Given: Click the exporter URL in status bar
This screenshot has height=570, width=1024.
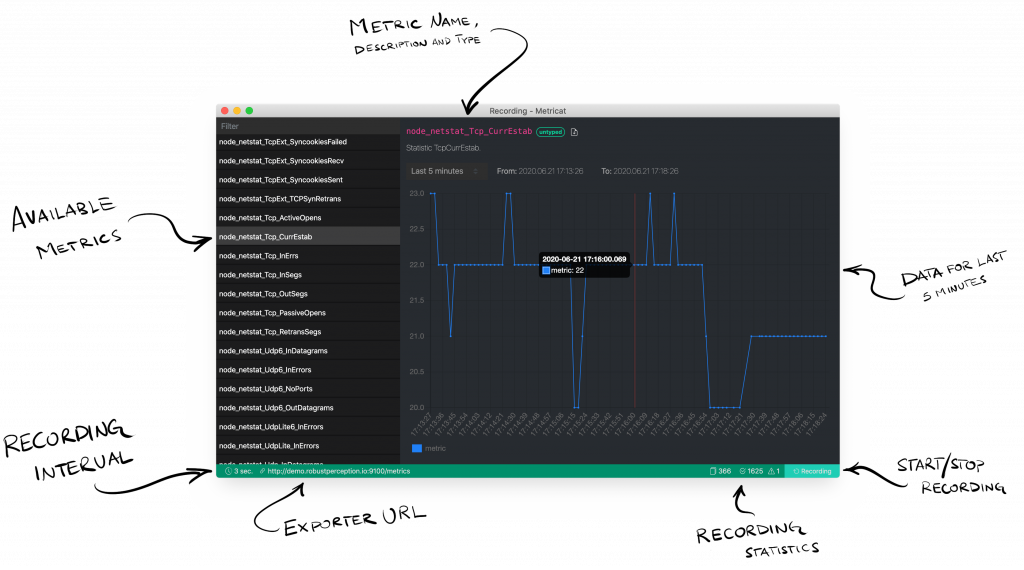Looking at the screenshot, I should pyautogui.click(x=338, y=471).
